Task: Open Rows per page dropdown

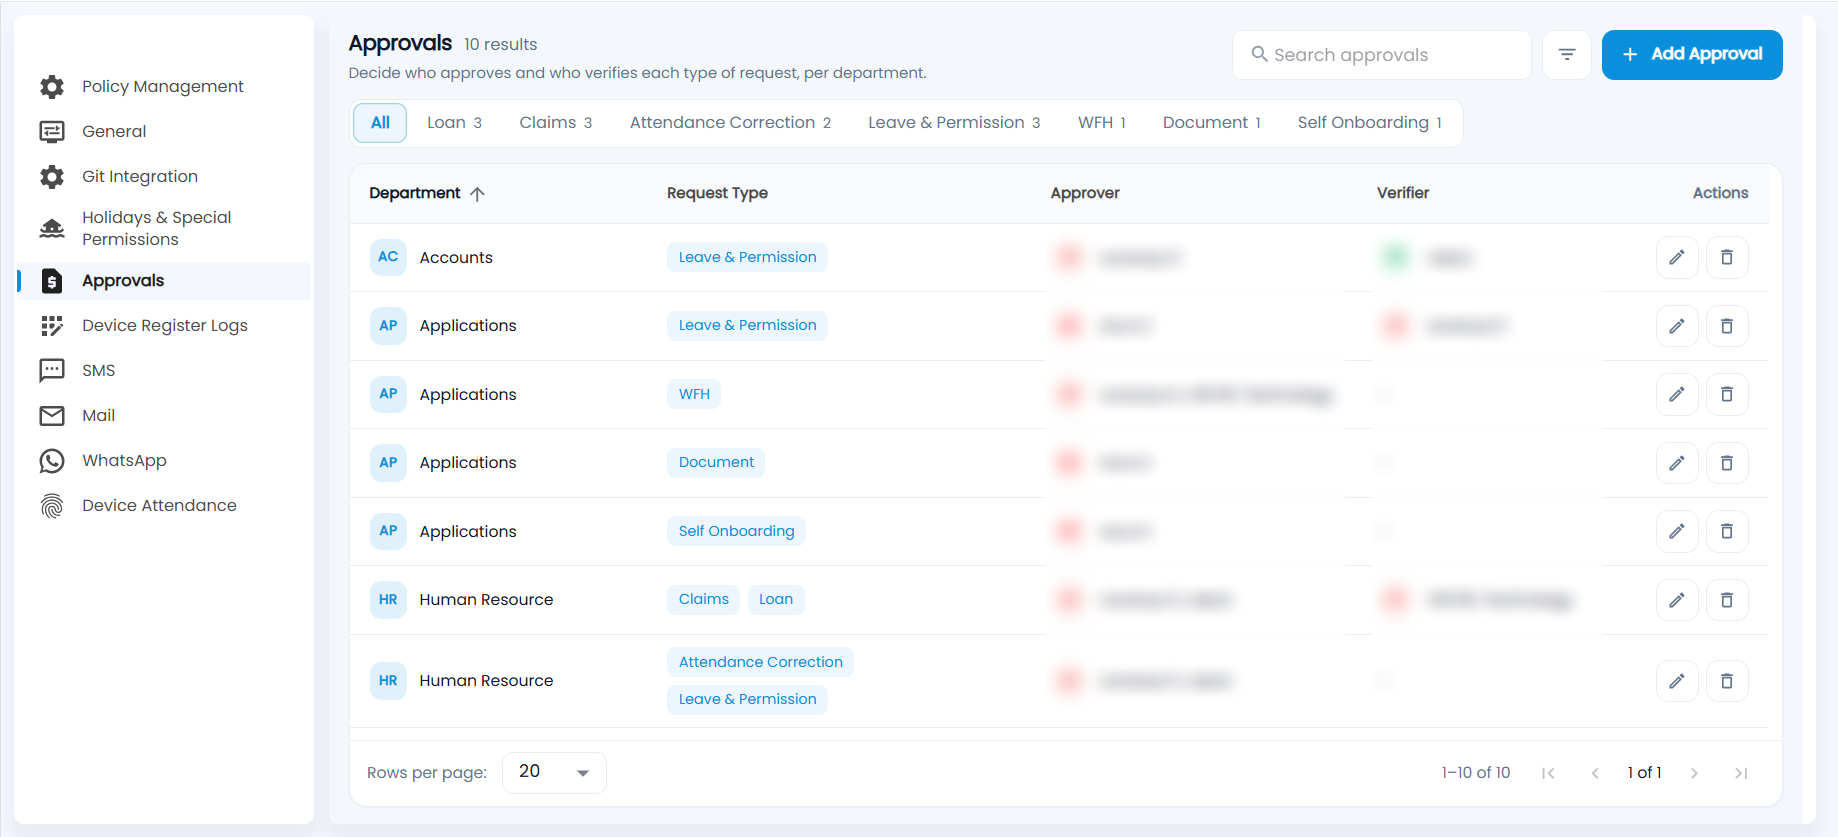Action: (x=554, y=772)
